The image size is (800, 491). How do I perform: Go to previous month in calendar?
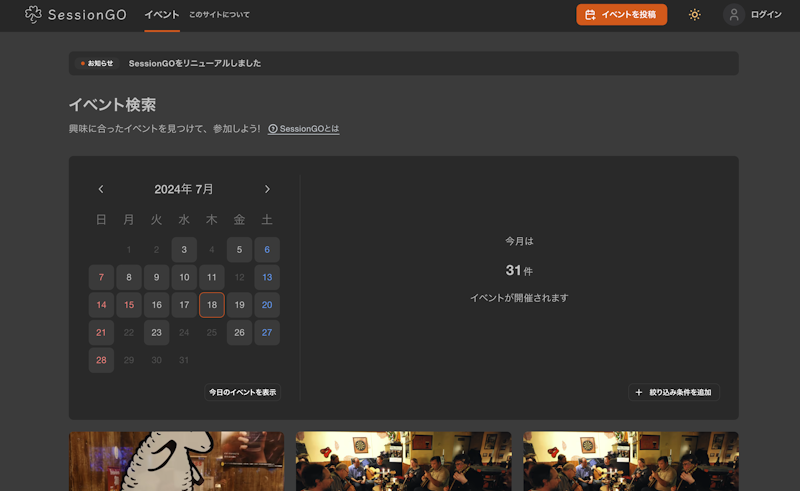[101, 189]
